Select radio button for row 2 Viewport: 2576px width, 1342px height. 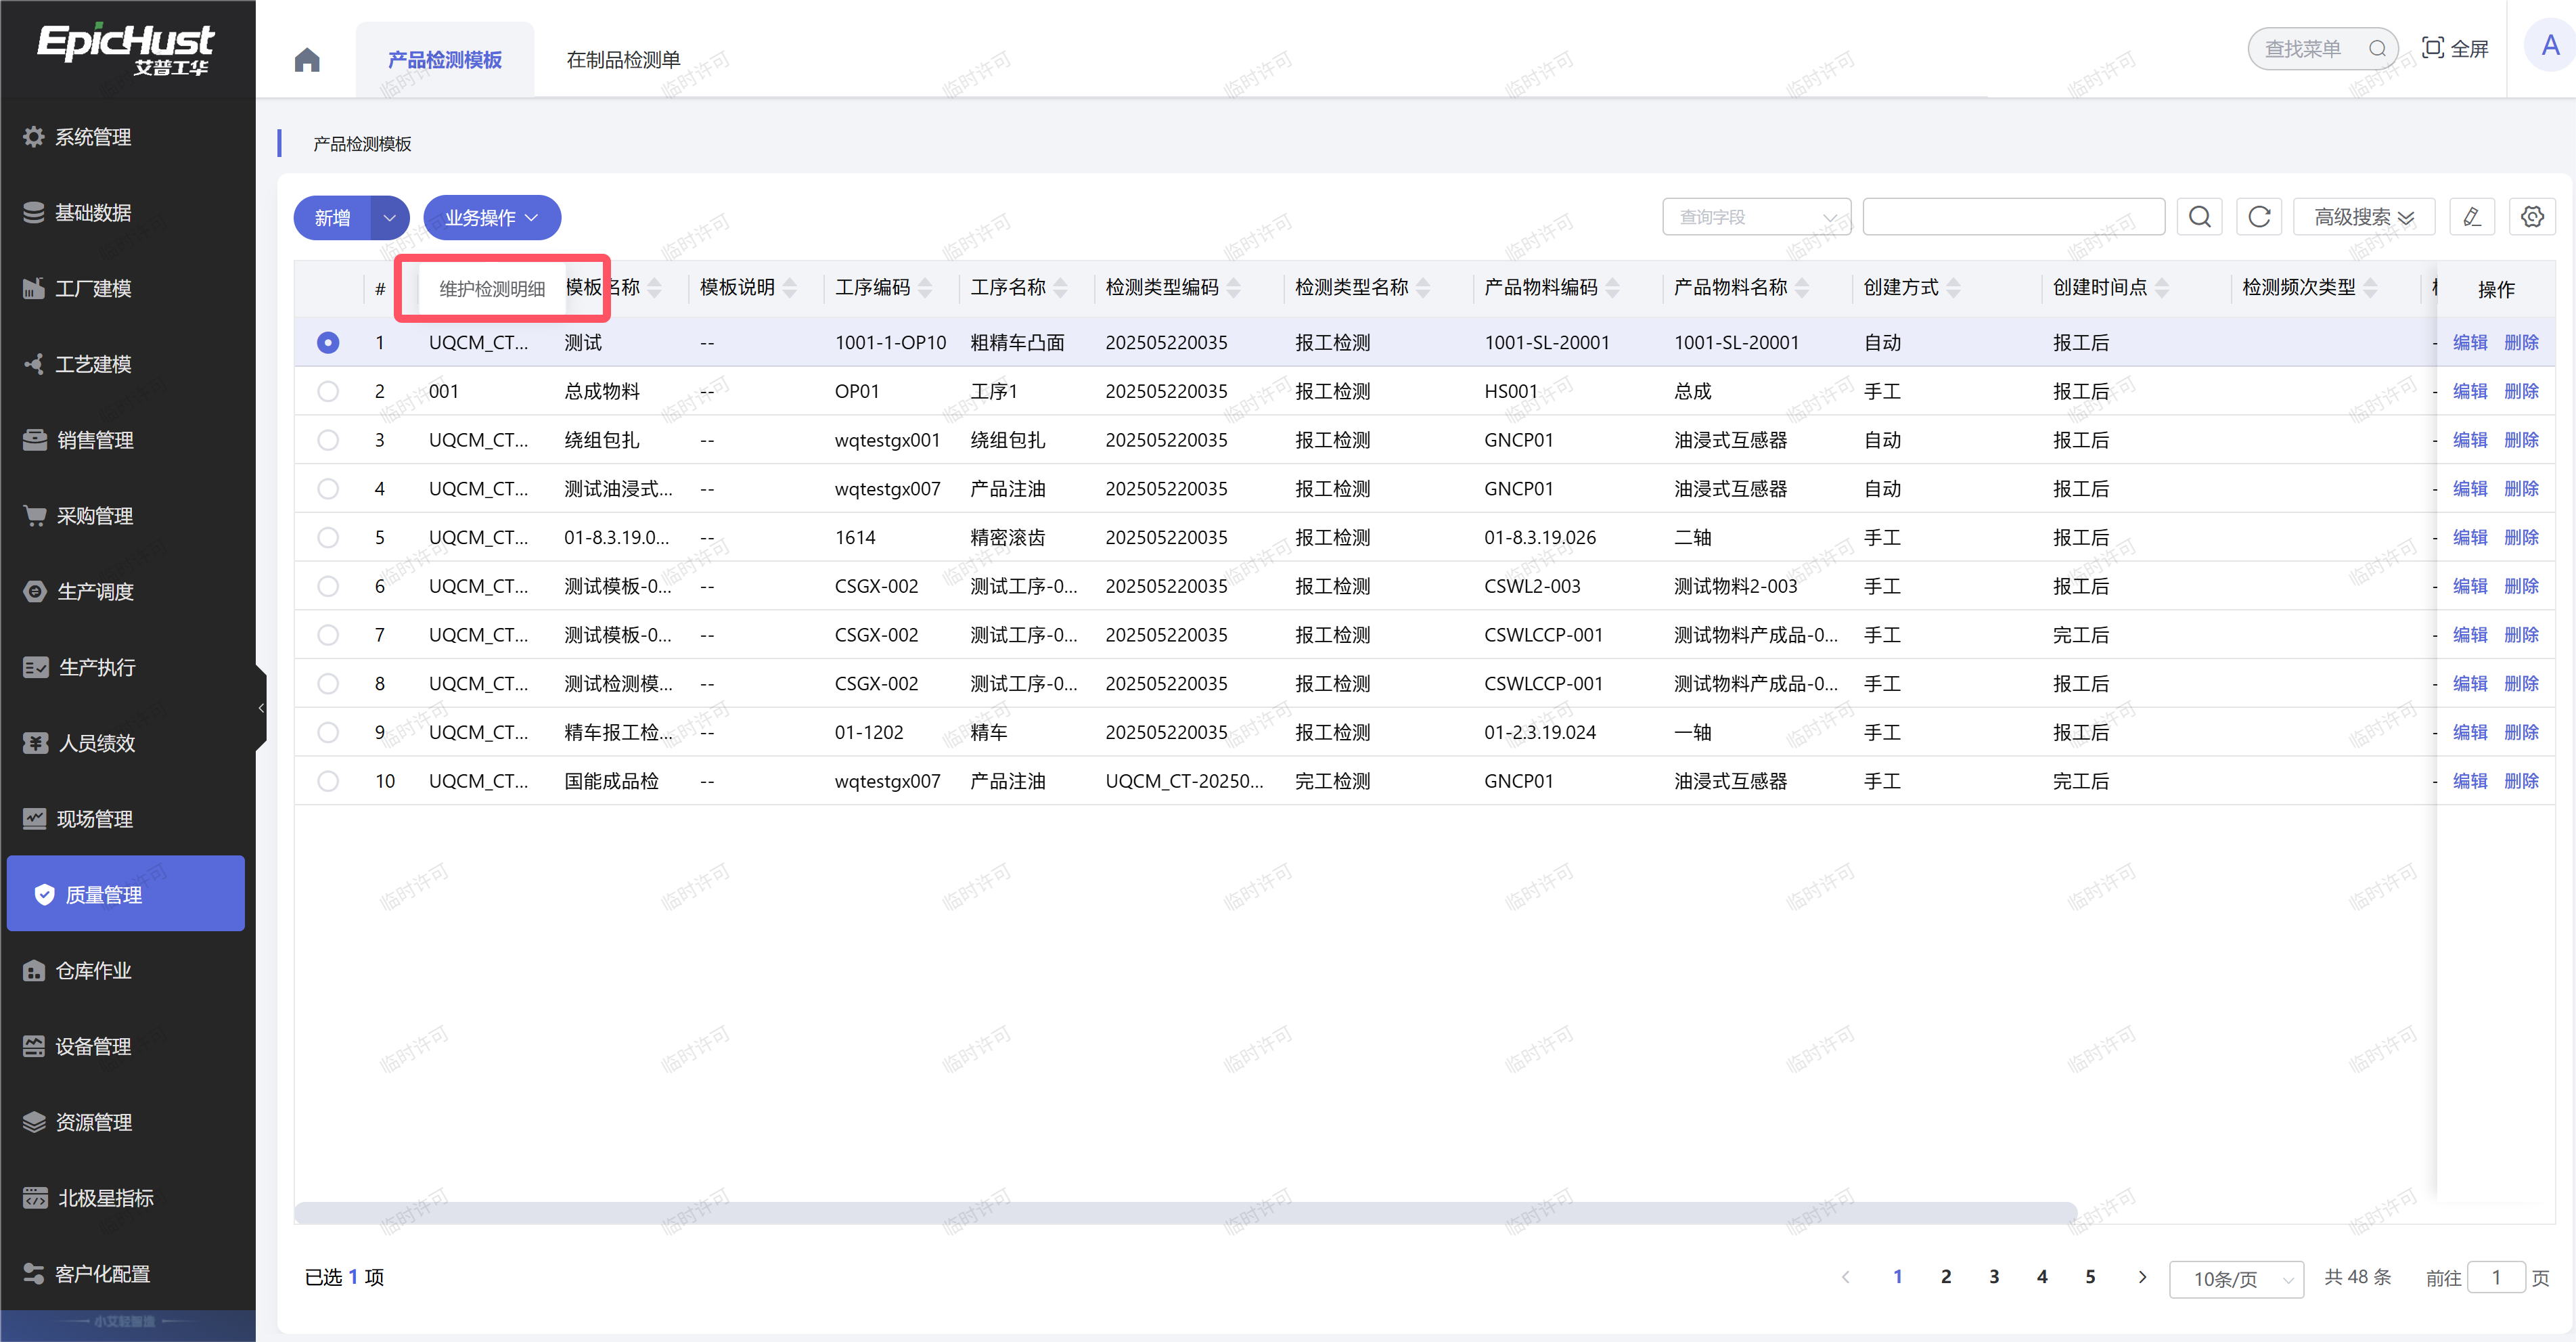pos(328,391)
